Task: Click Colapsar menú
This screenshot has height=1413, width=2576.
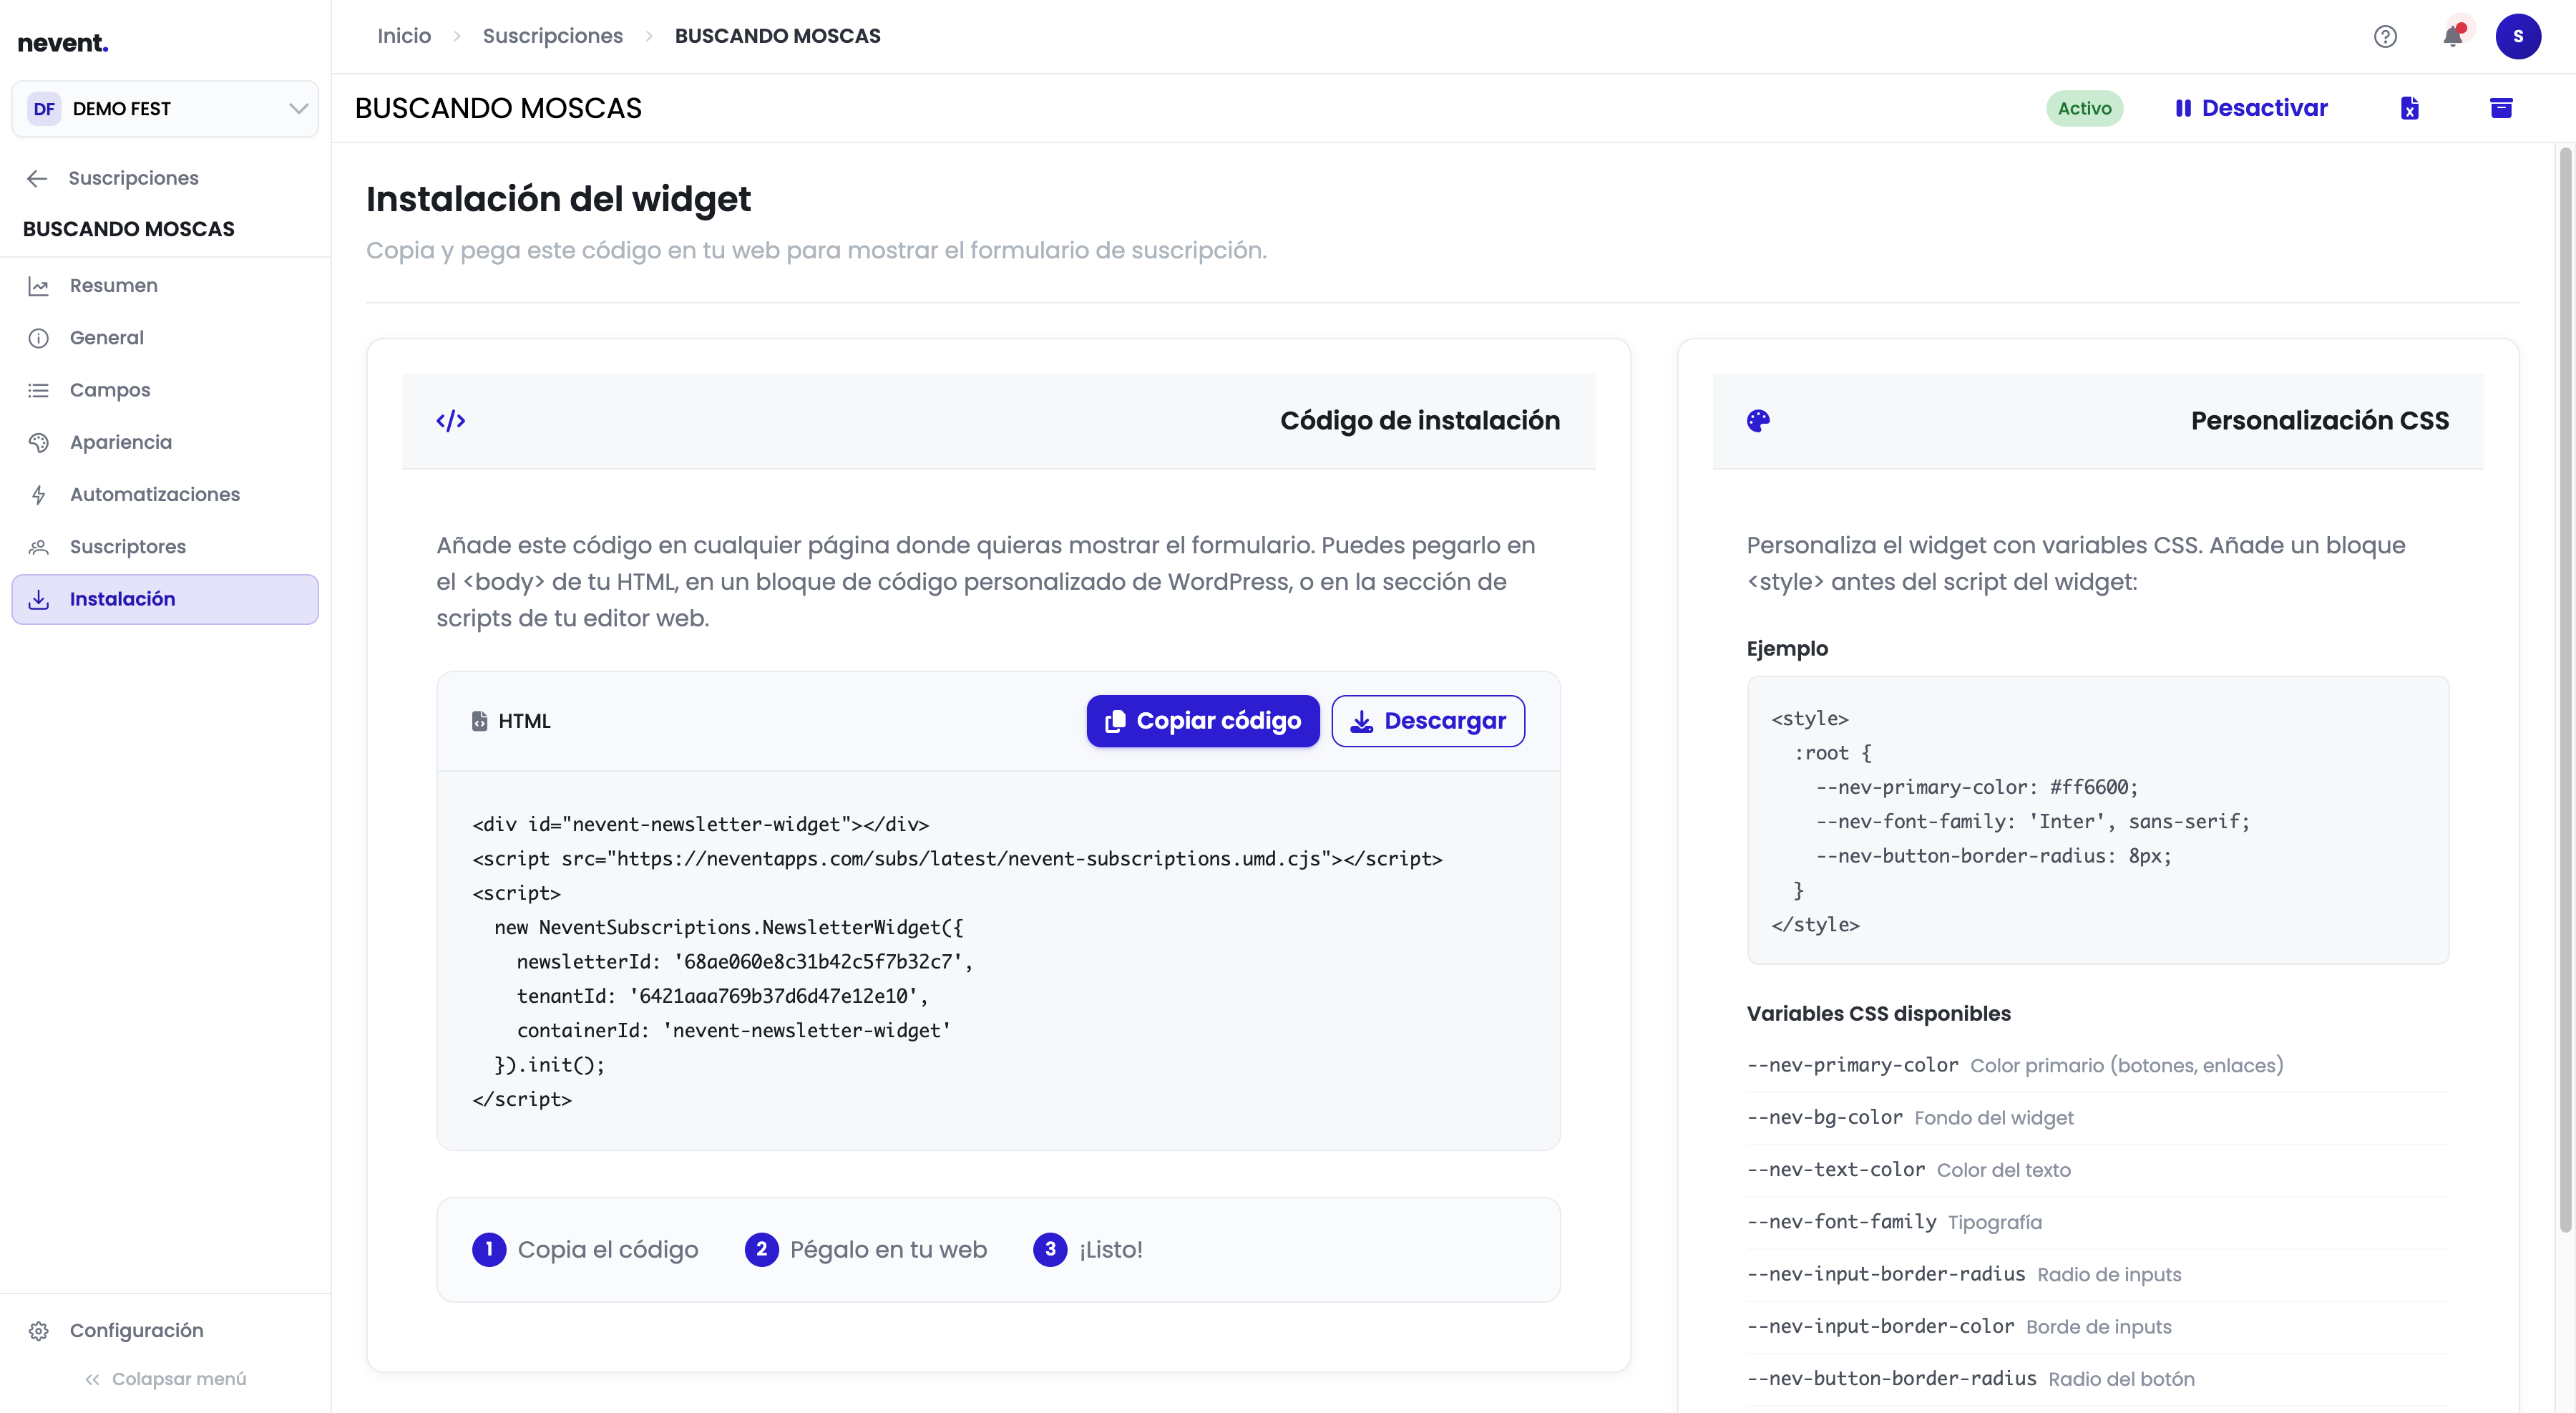Action: 165,1379
